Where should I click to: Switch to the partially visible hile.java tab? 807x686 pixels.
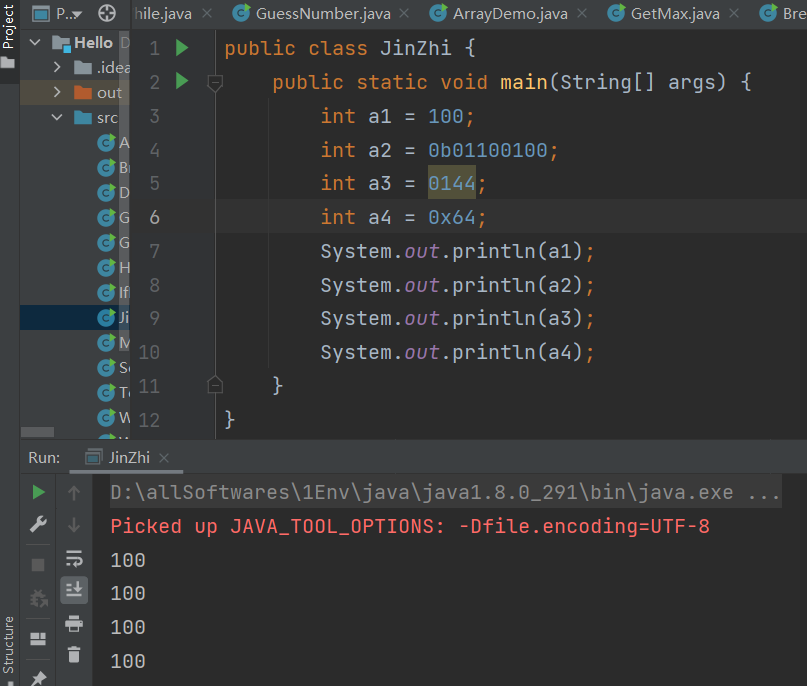click(163, 14)
